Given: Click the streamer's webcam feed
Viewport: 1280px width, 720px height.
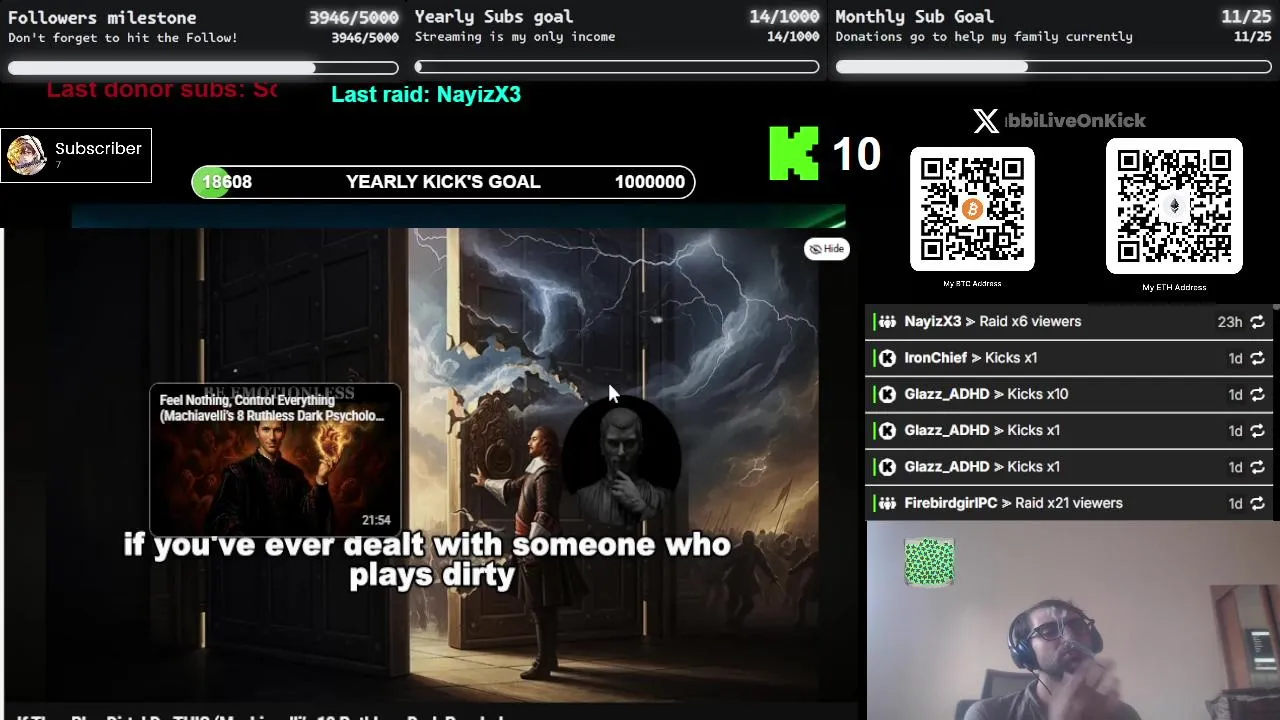Looking at the screenshot, I should point(1073,621).
